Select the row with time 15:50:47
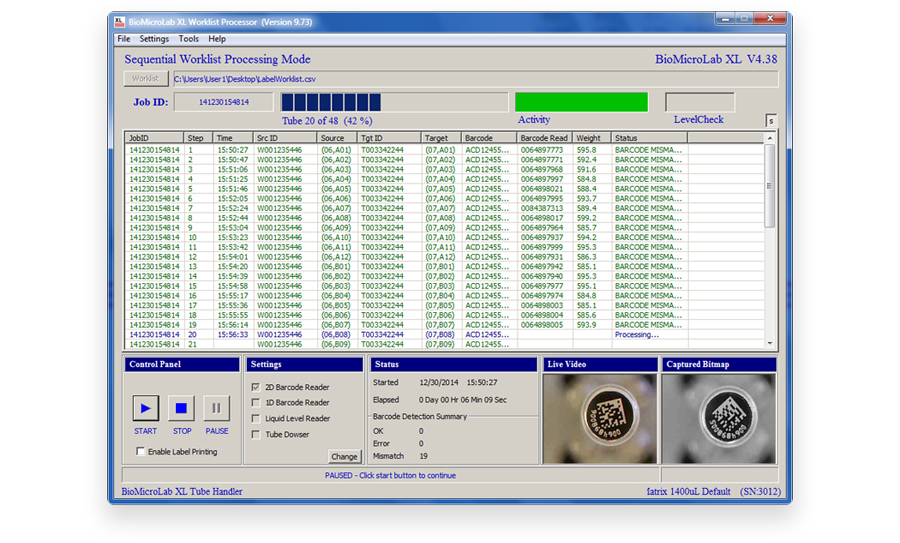 tap(445, 160)
